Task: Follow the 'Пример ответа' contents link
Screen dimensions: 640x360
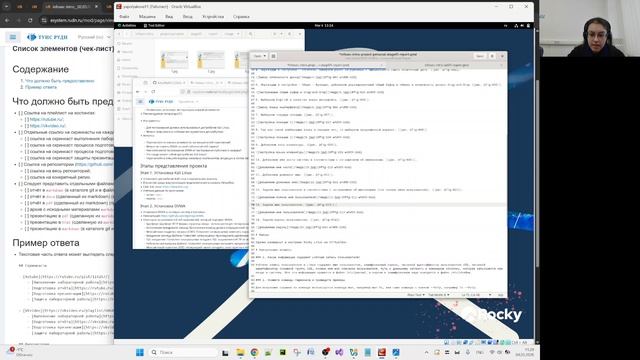Action: pyautogui.click(x=41, y=87)
